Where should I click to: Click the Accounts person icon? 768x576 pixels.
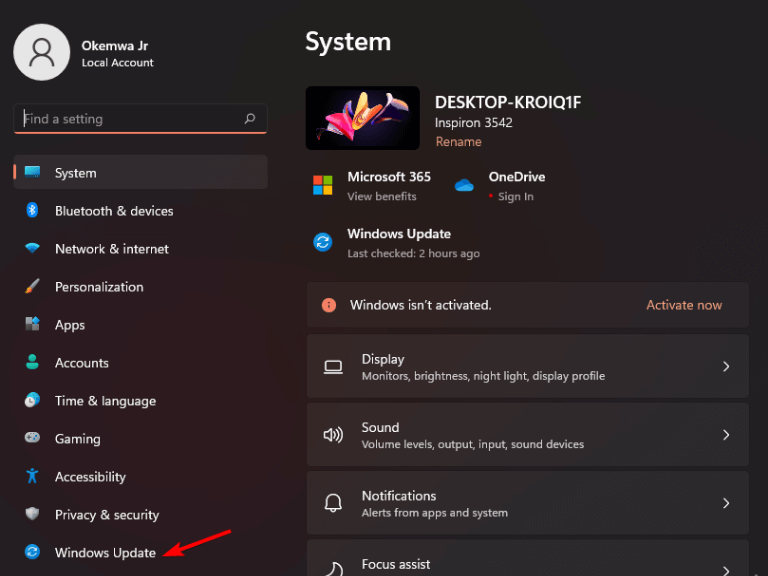coord(32,362)
